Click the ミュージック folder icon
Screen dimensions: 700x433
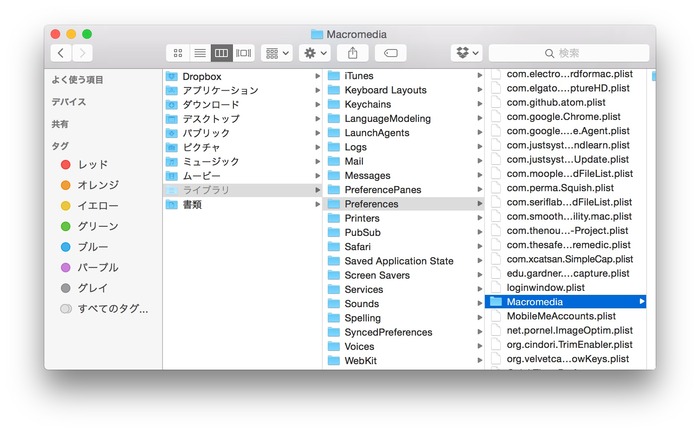[x=171, y=162]
